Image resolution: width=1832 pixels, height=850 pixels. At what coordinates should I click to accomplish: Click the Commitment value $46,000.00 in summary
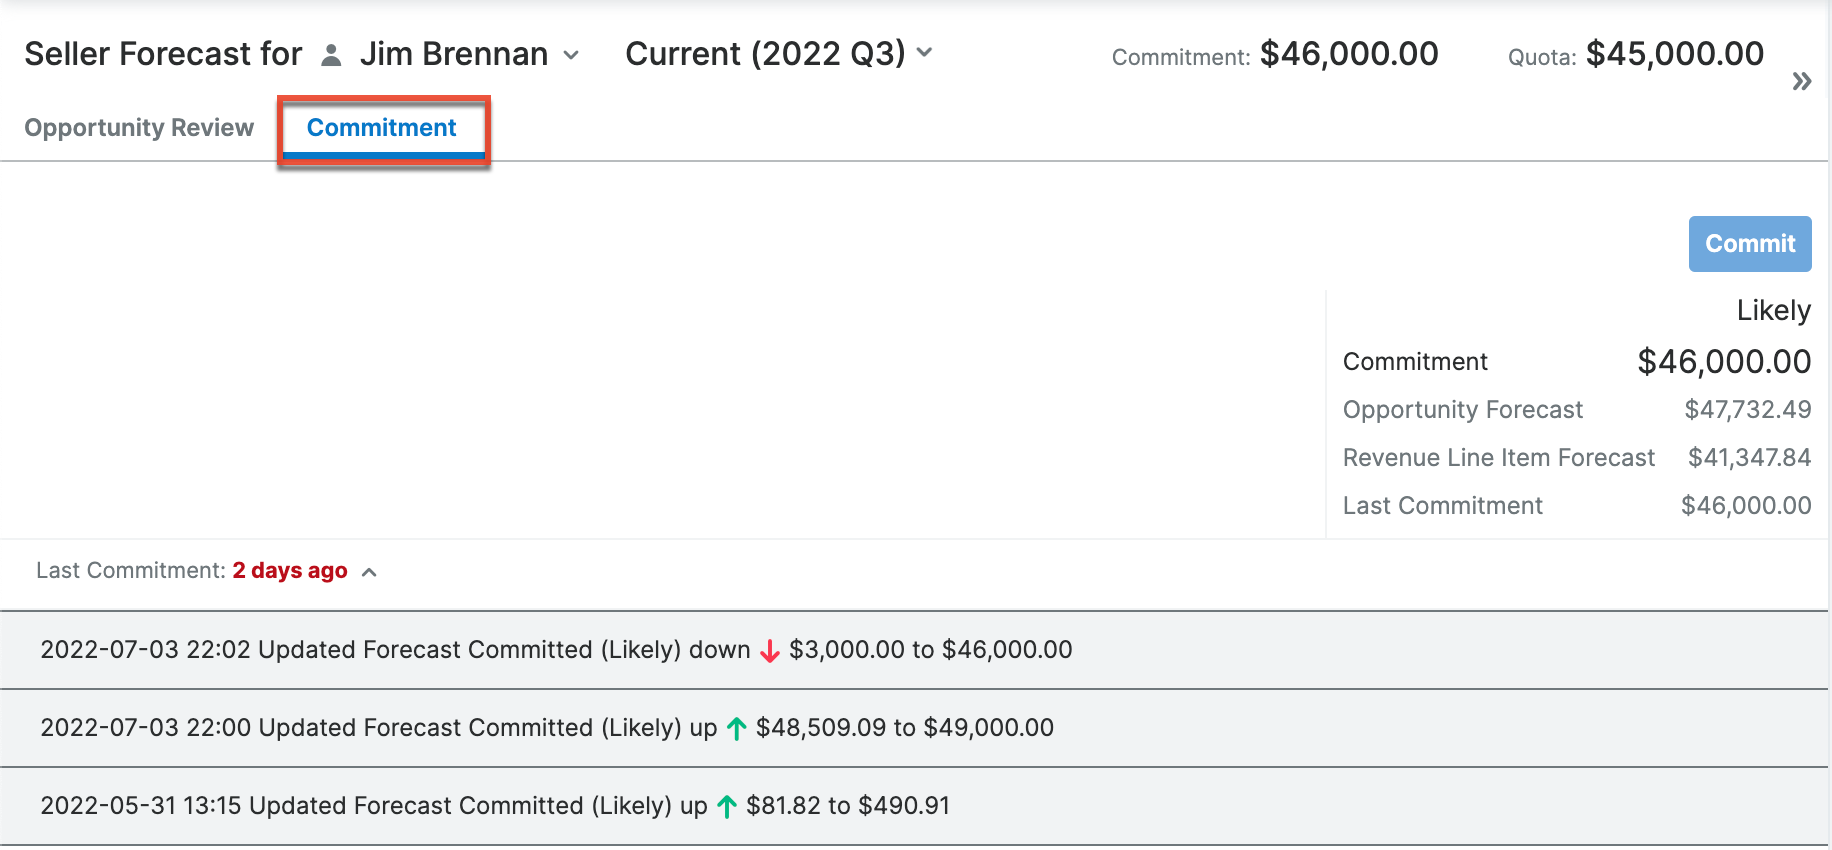[x=1724, y=361]
